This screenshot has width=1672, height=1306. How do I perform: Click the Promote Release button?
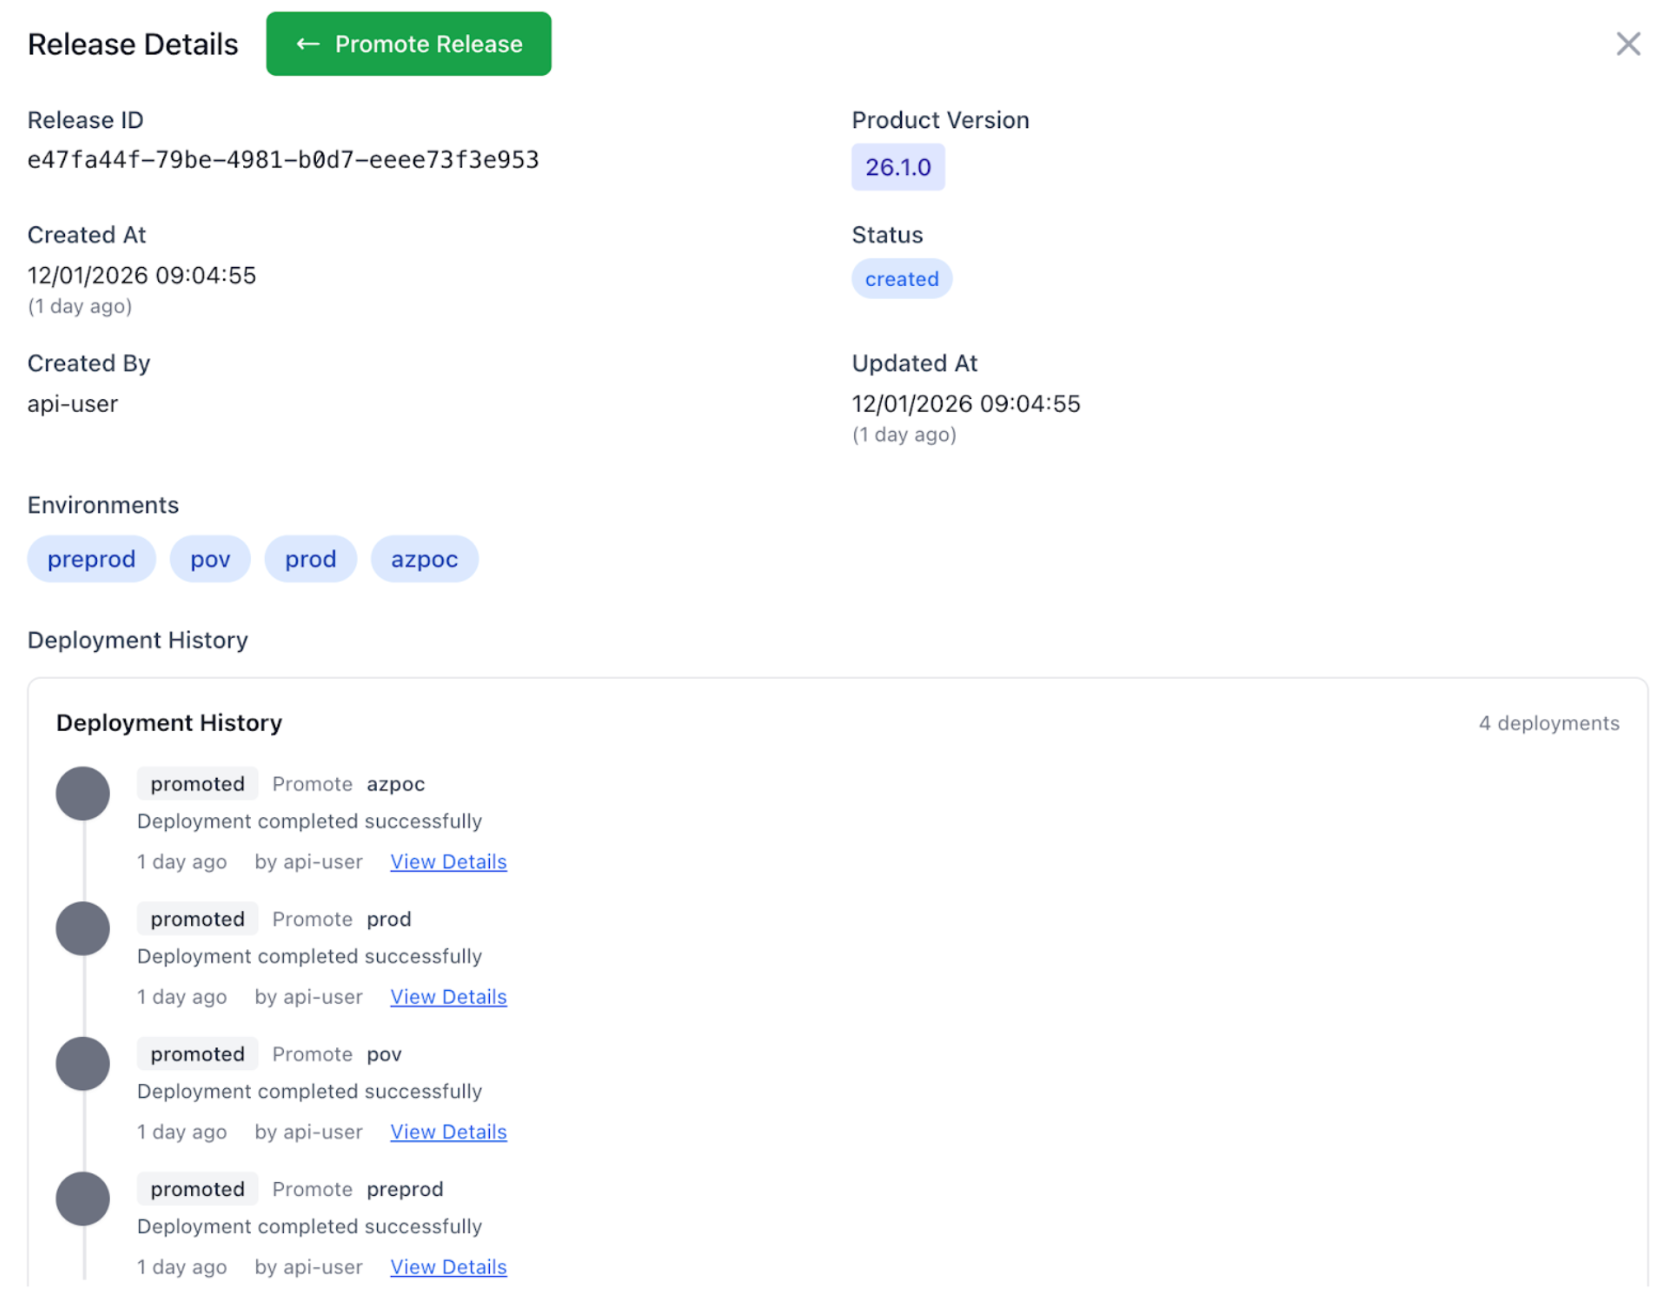408,44
